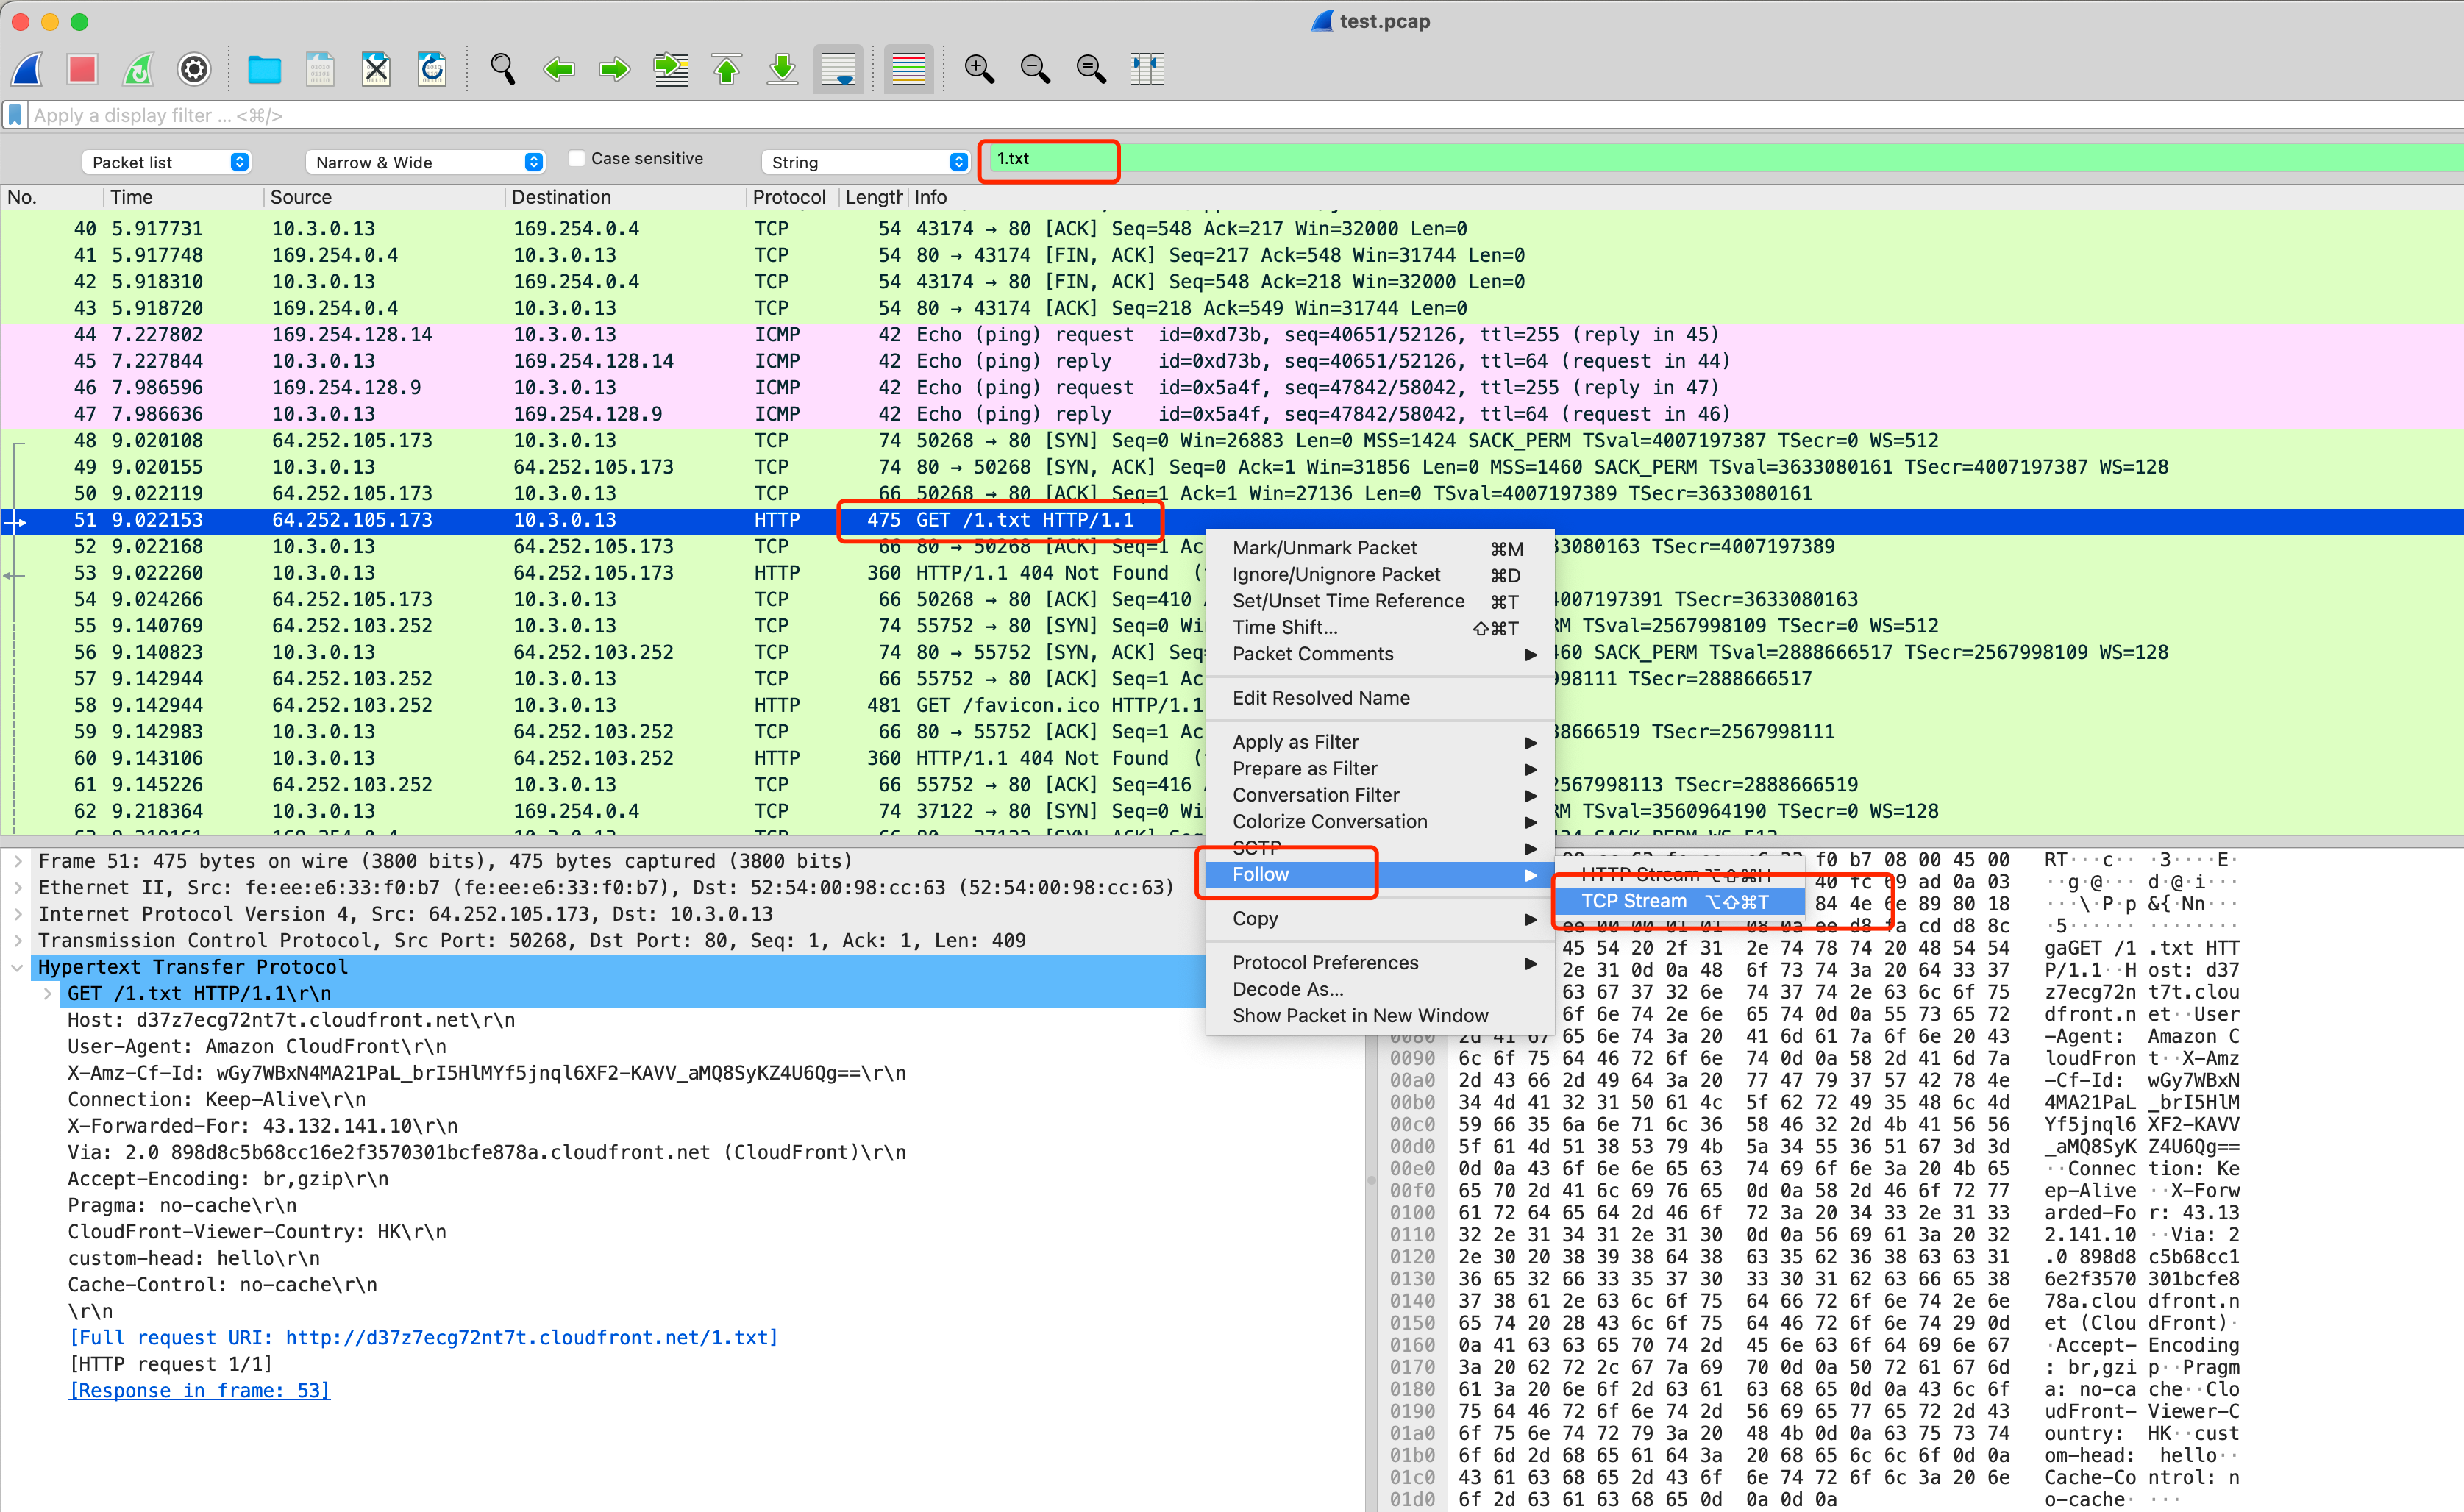Reset packet text to normal size
The height and width of the screenshot is (1512, 2464).
tap(1091, 69)
